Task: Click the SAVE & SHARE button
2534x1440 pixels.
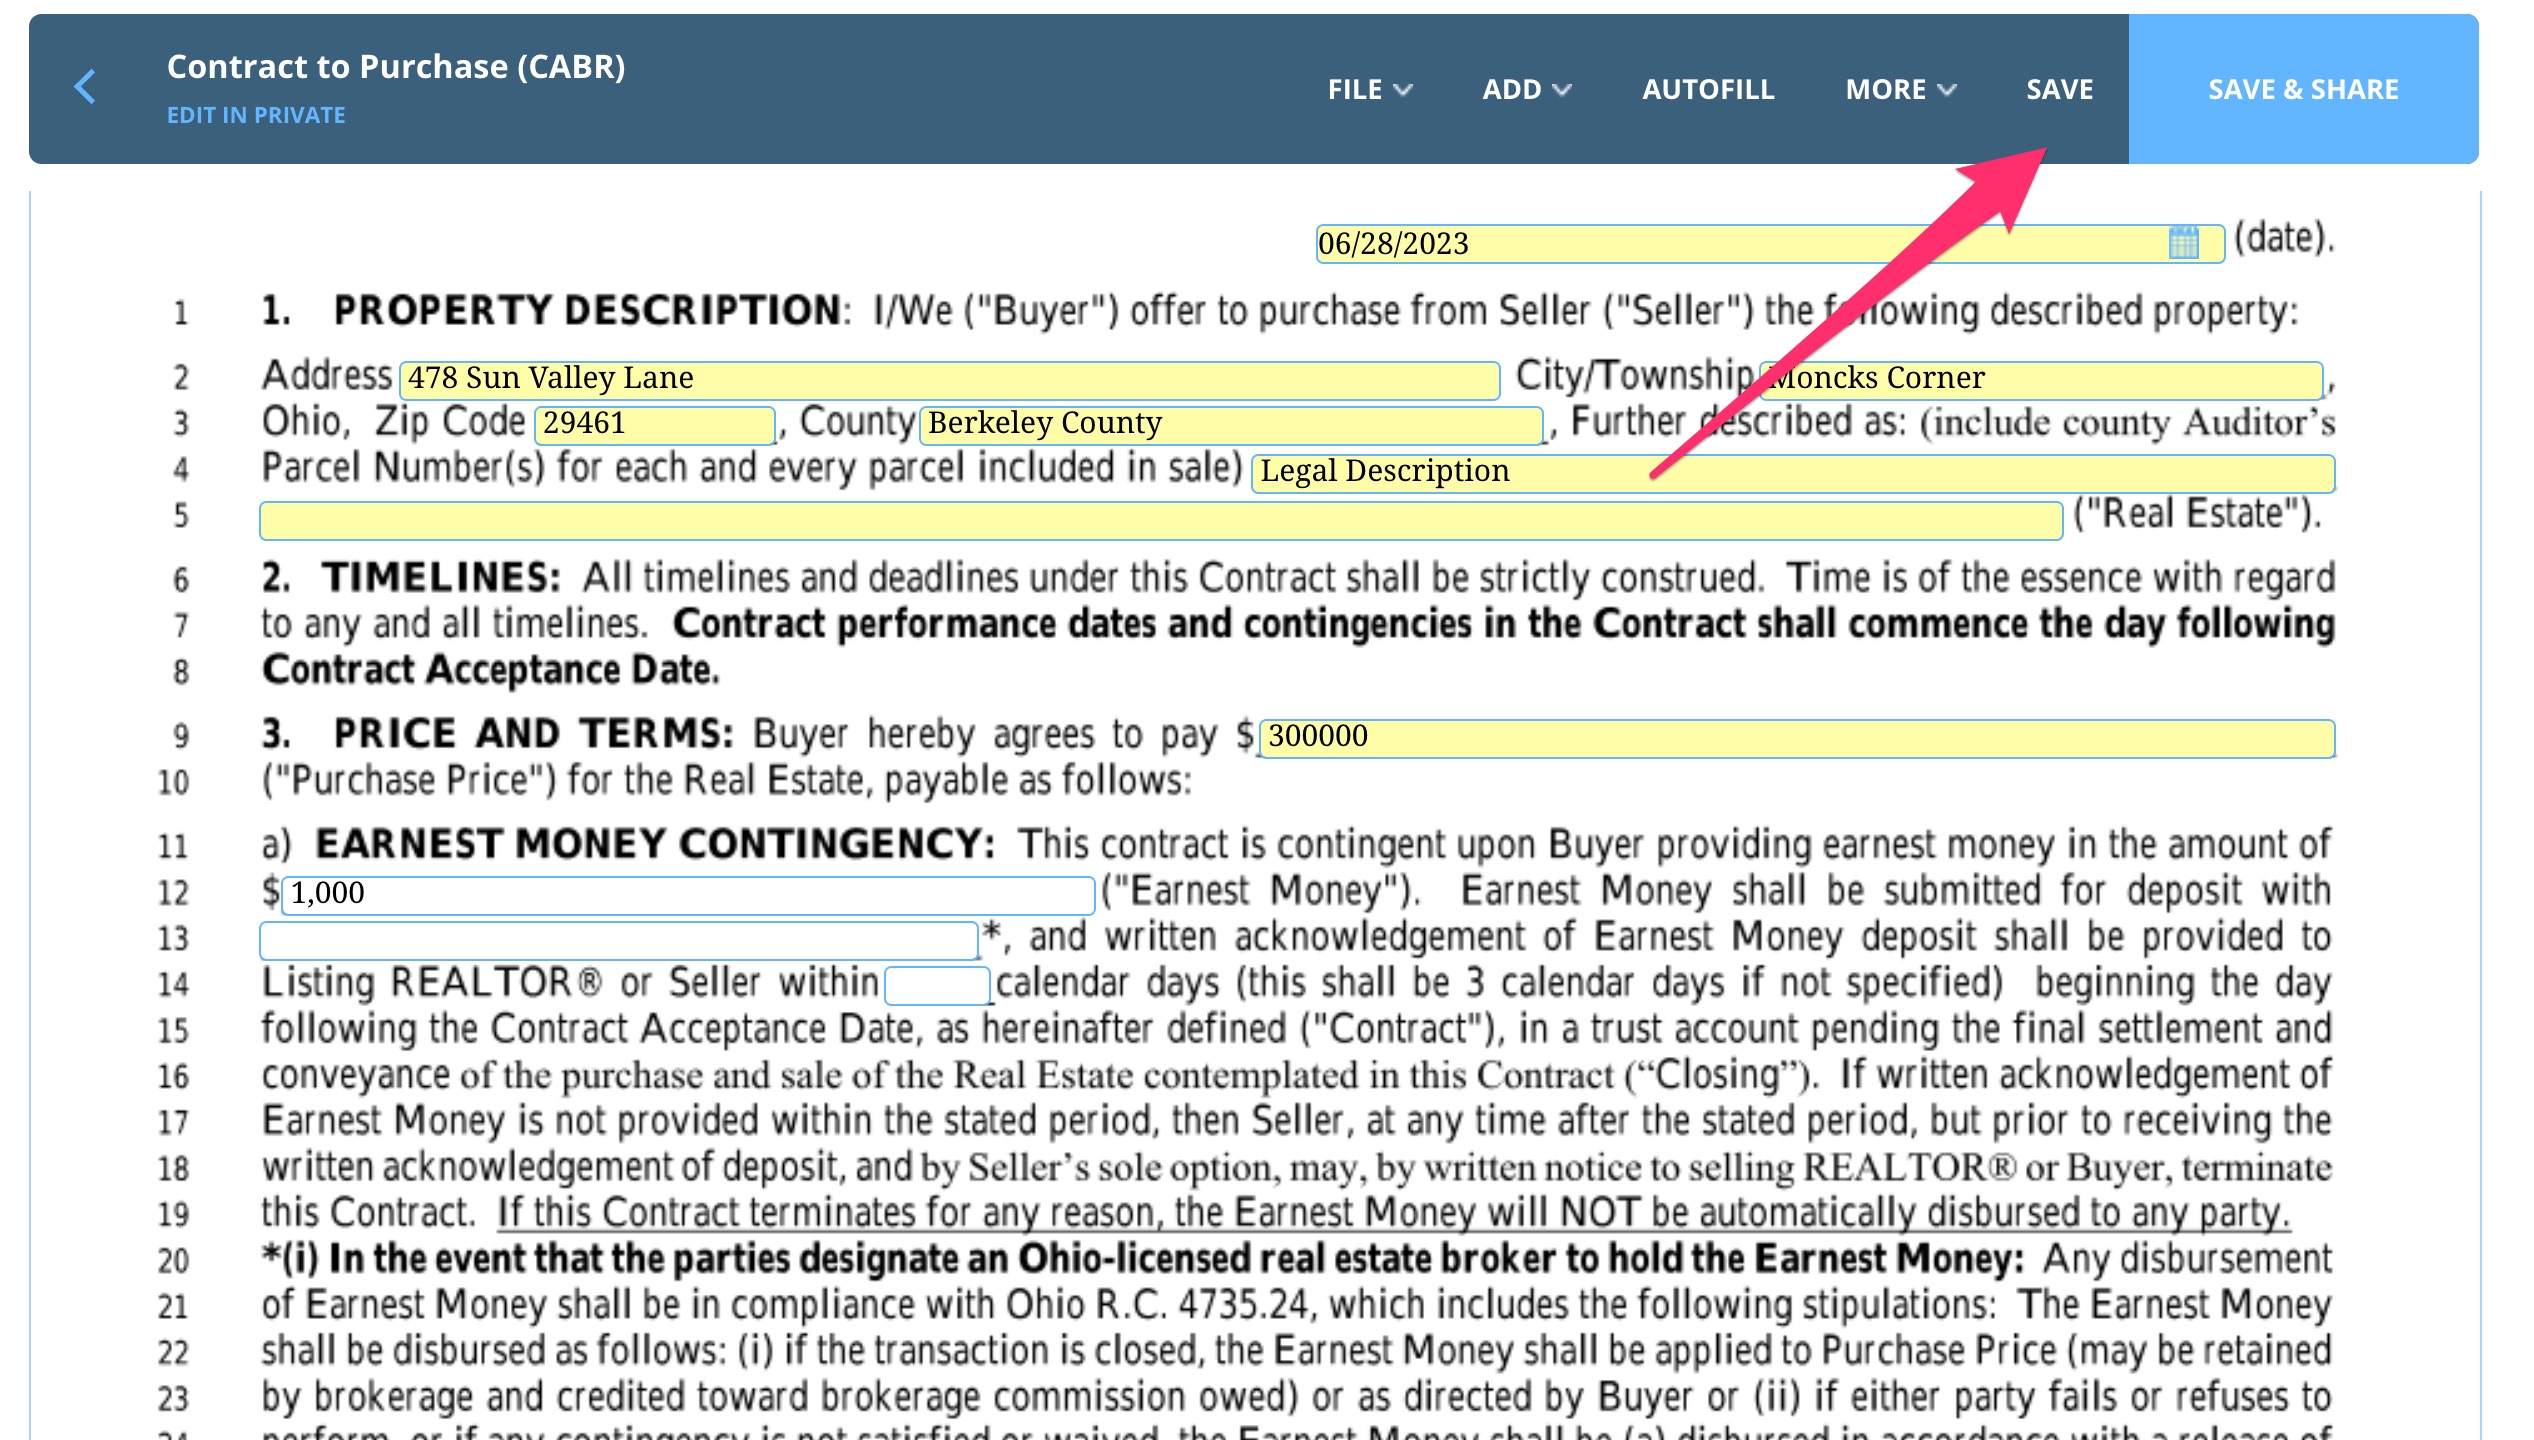Action: point(2302,89)
